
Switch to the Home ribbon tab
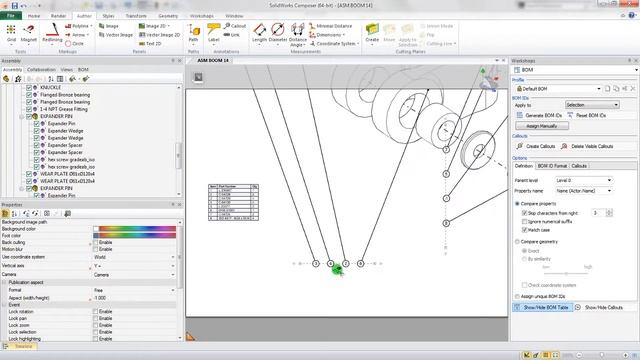click(34, 16)
